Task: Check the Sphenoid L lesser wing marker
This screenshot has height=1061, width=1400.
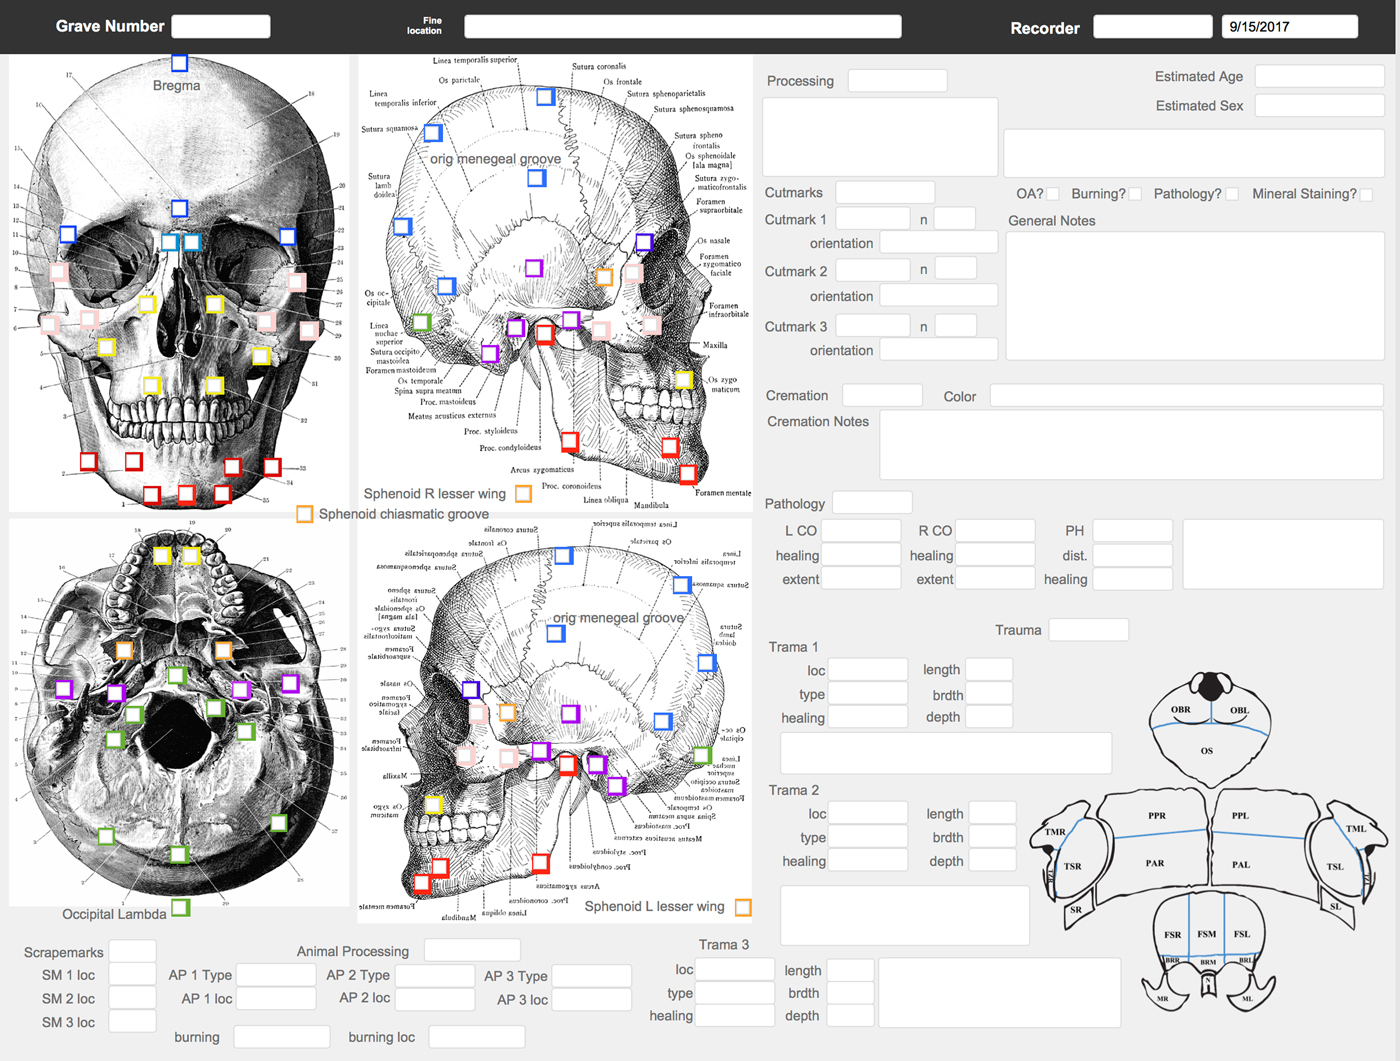Action: 743,907
